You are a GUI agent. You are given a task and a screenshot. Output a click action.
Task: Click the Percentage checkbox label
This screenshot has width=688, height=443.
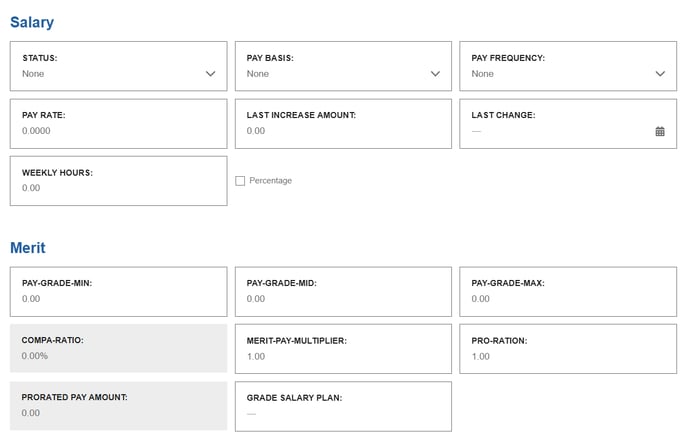(x=270, y=181)
